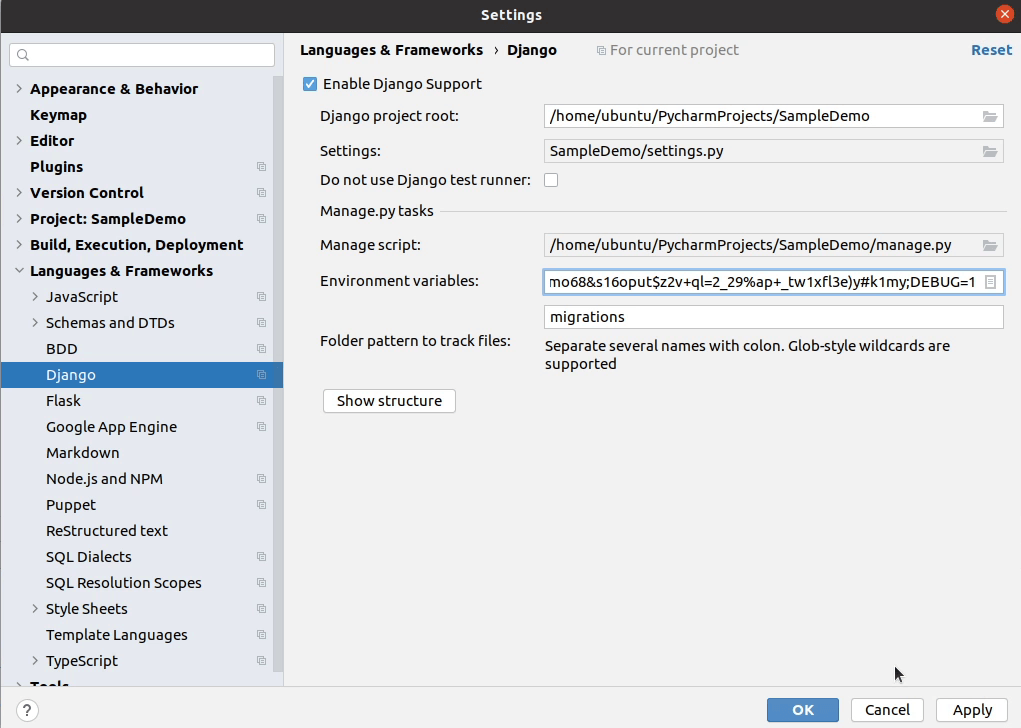Open the environment variables editor icon
This screenshot has height=728, width=1021.
click(989, 281)
